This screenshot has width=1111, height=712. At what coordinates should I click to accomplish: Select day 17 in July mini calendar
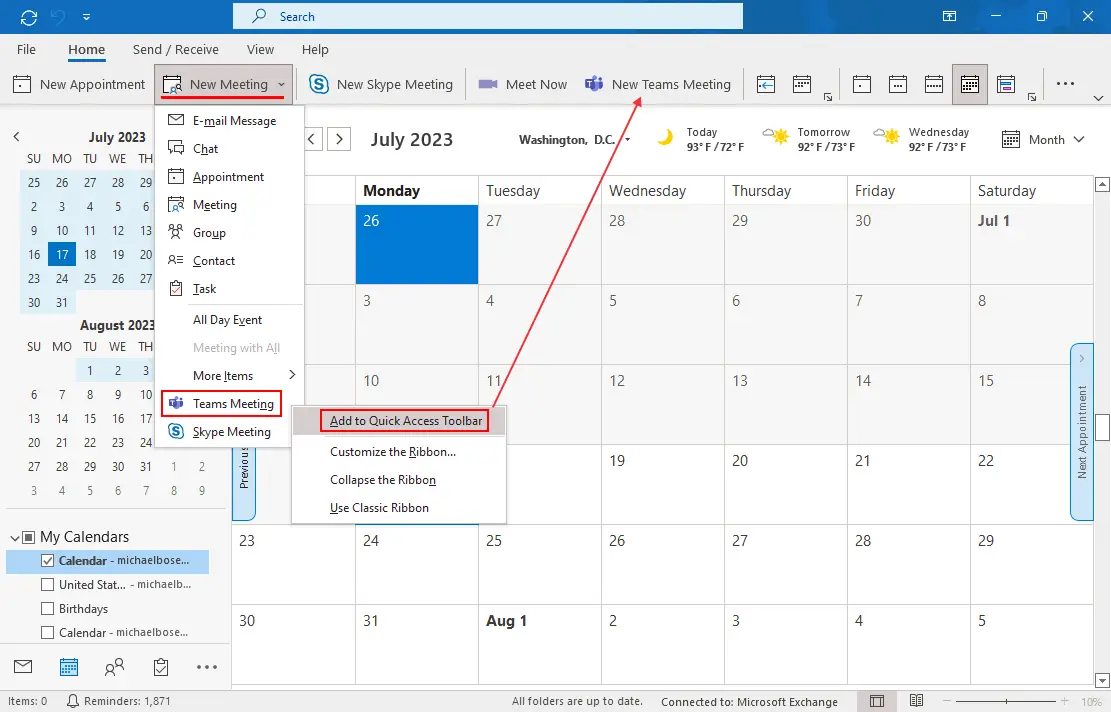(62, 254)
